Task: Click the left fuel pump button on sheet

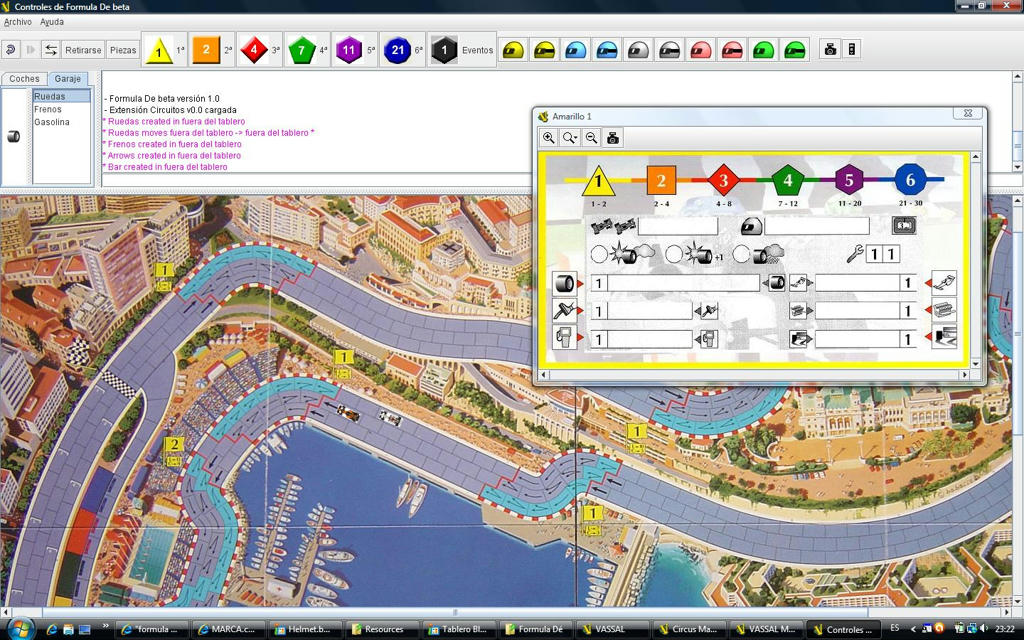Action: click(564, 338)
